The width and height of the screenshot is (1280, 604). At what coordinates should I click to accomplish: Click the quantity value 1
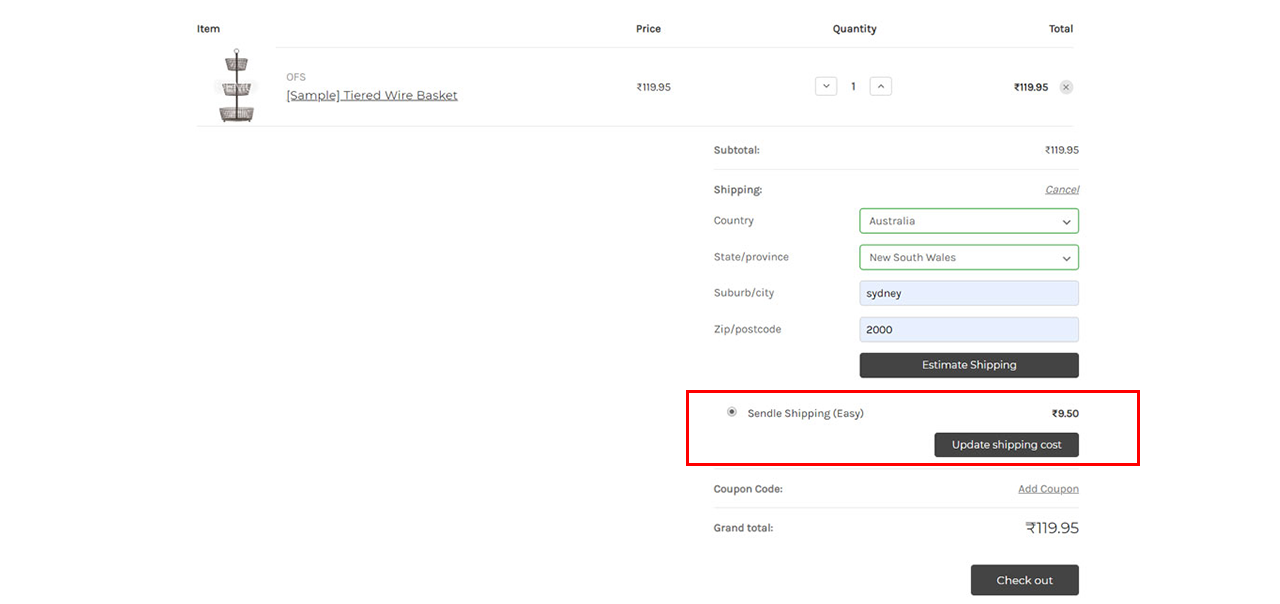[853, 87]
